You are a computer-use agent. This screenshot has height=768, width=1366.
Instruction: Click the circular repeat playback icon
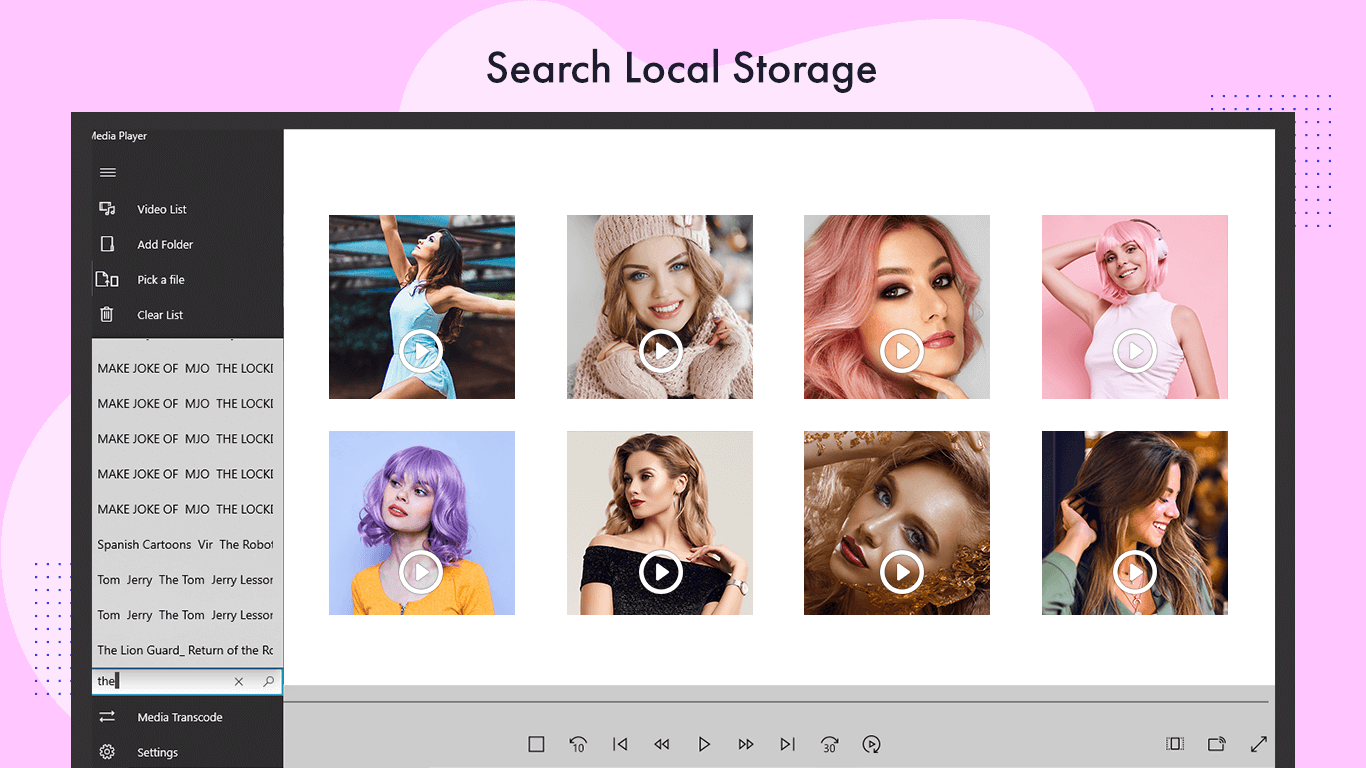pyautogui.click(x=872, y=744)
